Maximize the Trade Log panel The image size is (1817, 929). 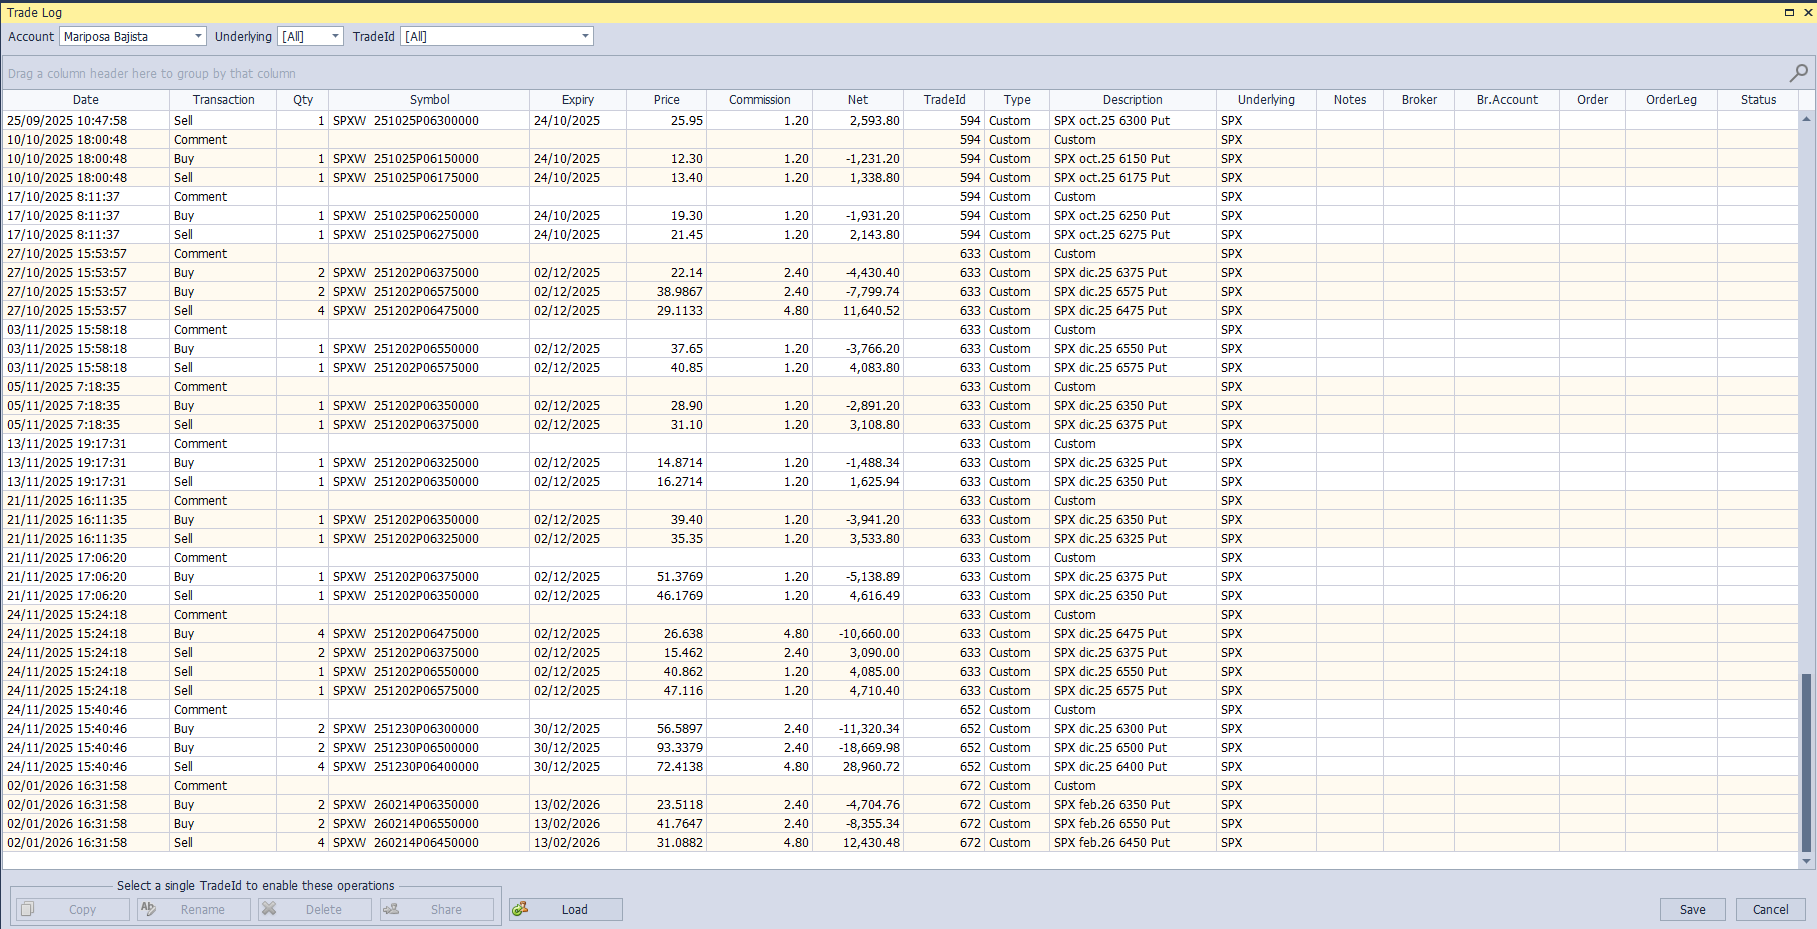point(1789,12)
